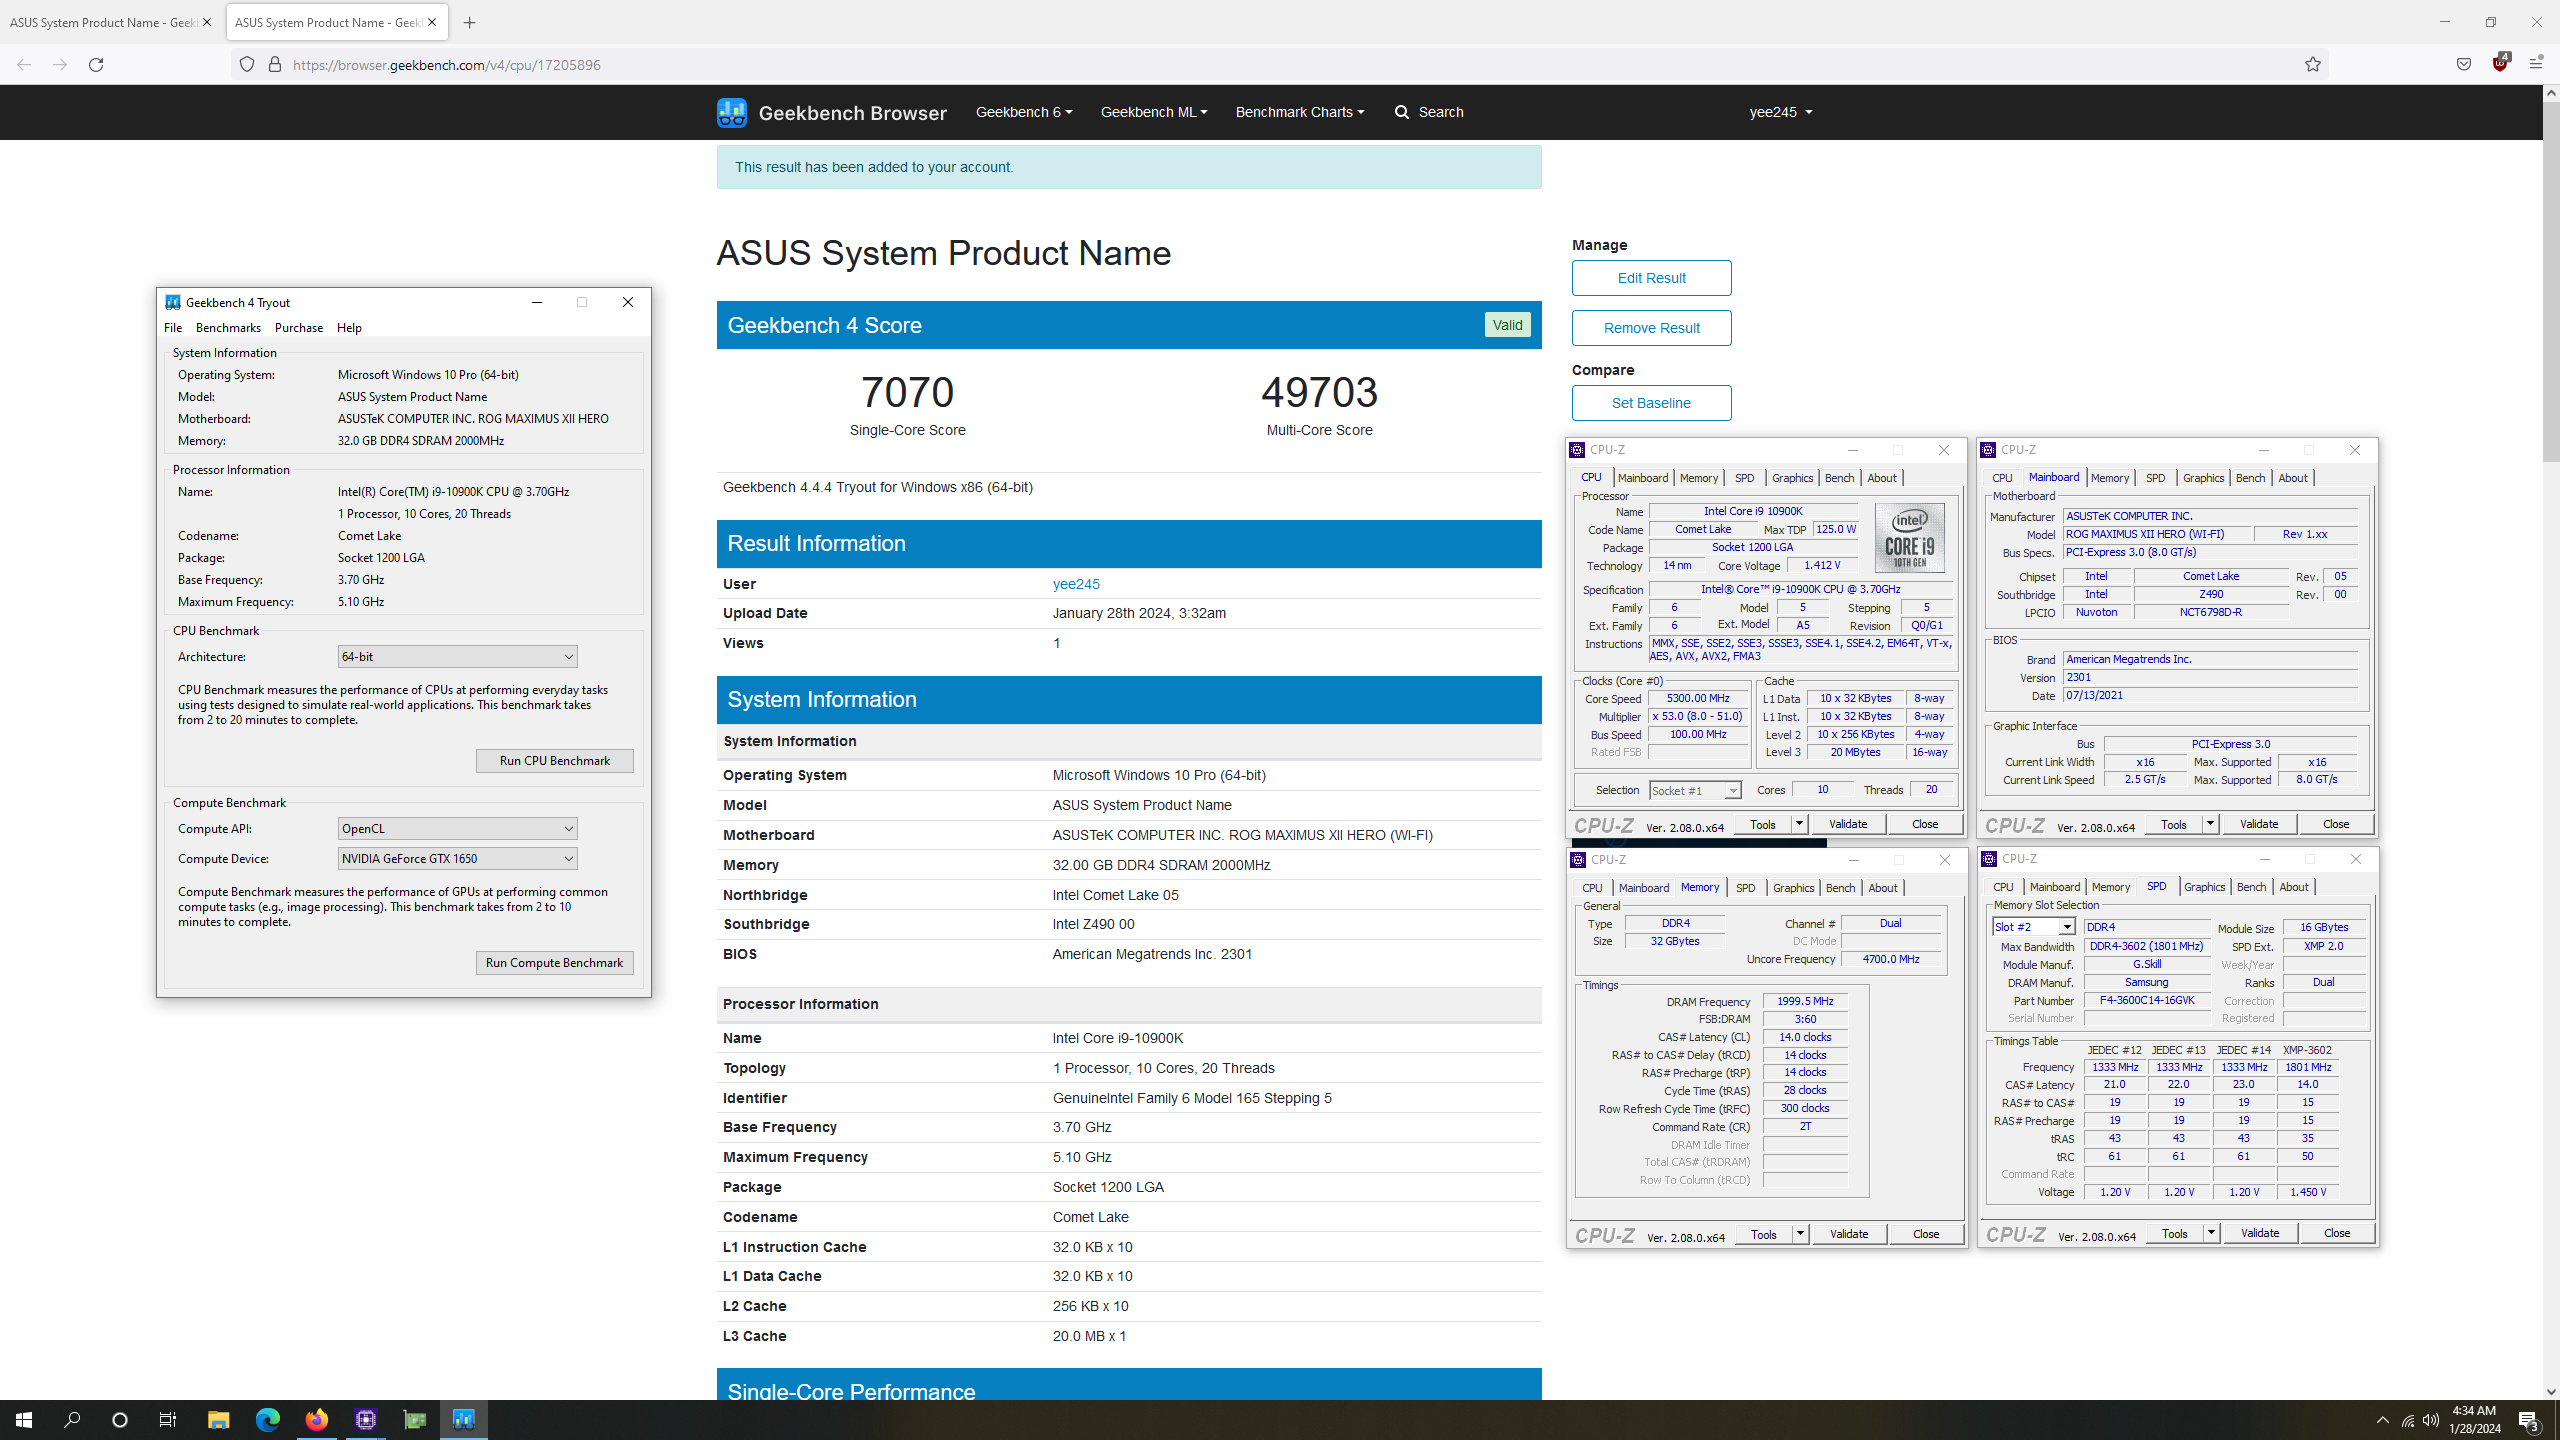2560x1440 pixels.
Task: Click Close in CPU-Z Mainboard window
Action: [x=2335, y=824]
